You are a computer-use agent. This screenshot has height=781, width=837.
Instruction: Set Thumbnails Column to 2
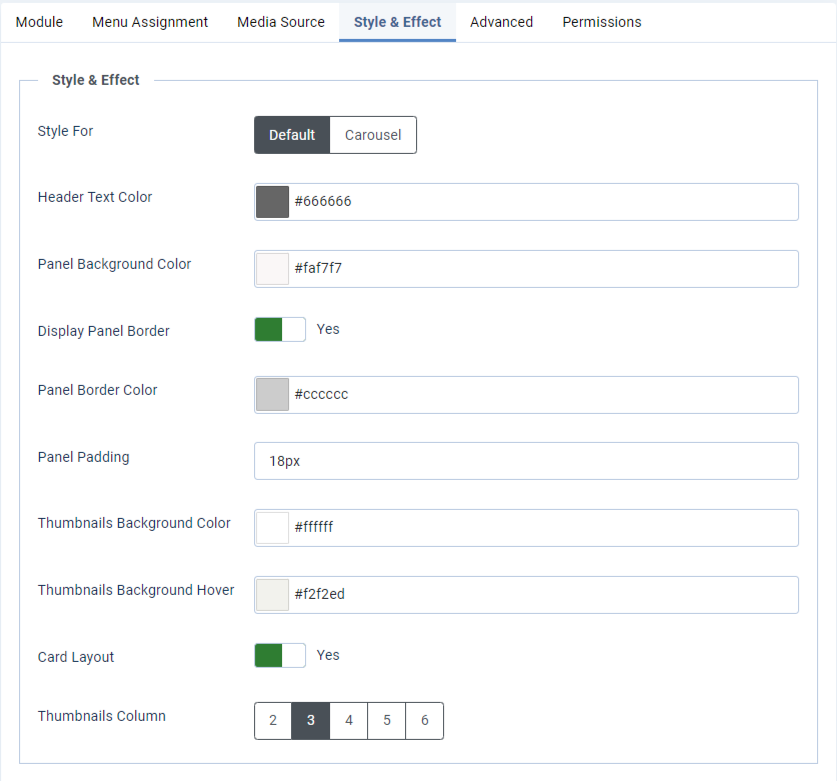[273, 721]
